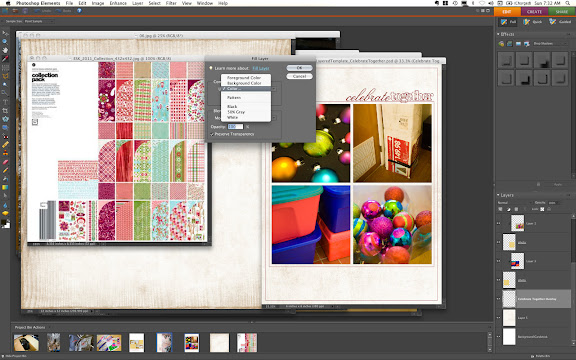
Task: Select the Type tool
Action: pyautogui.click(x=6, y=101)
